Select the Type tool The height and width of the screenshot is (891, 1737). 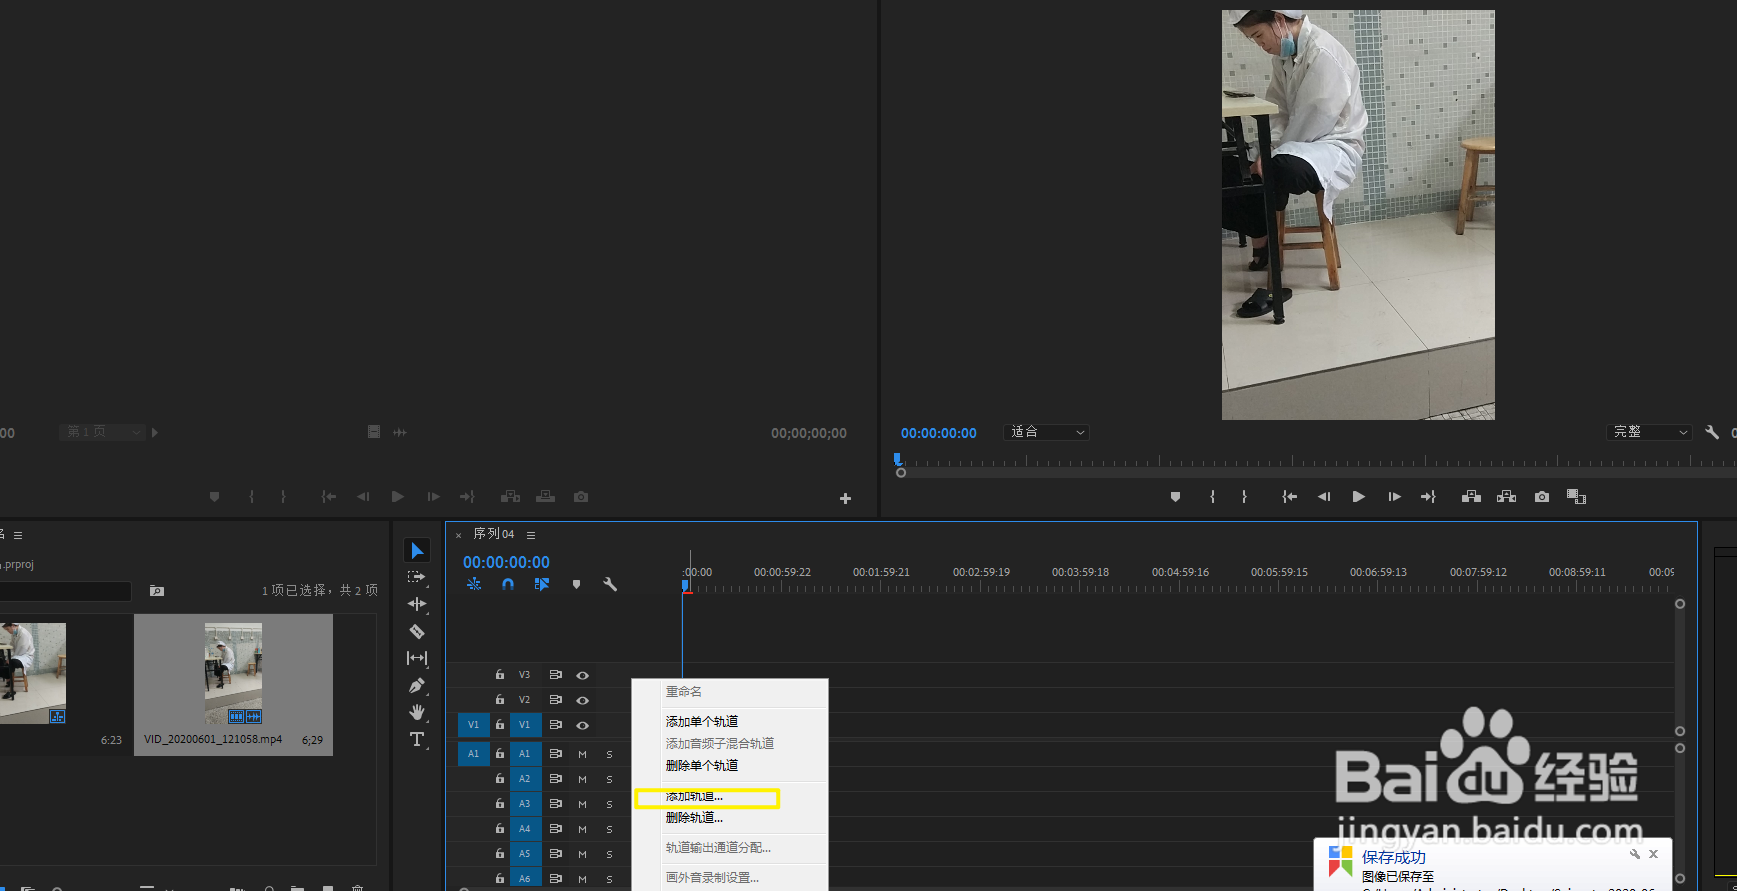point(417,739)
